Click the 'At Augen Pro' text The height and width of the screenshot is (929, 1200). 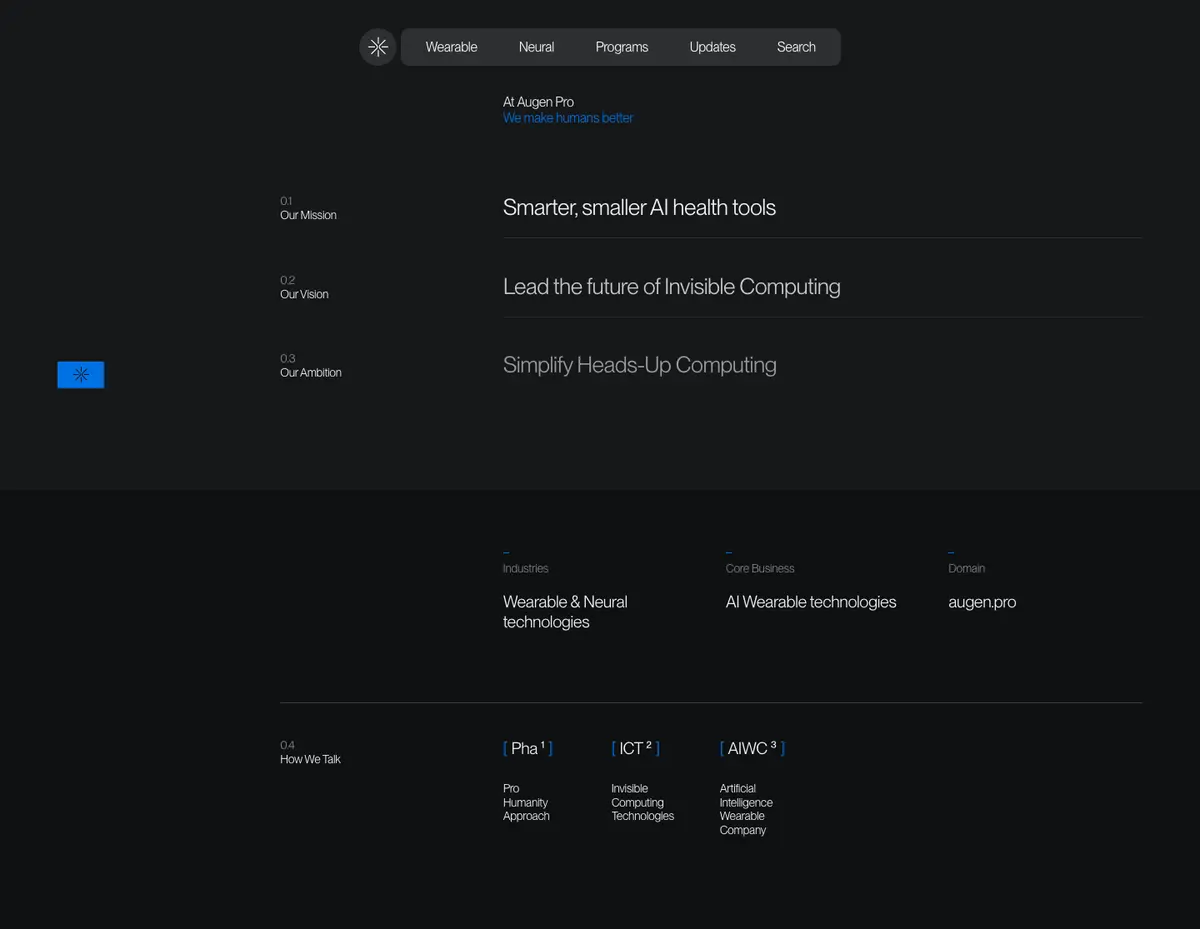click(538, 102)
